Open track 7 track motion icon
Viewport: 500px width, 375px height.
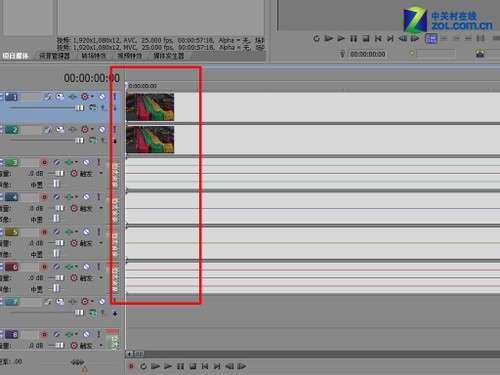click(x=60, y=302)
